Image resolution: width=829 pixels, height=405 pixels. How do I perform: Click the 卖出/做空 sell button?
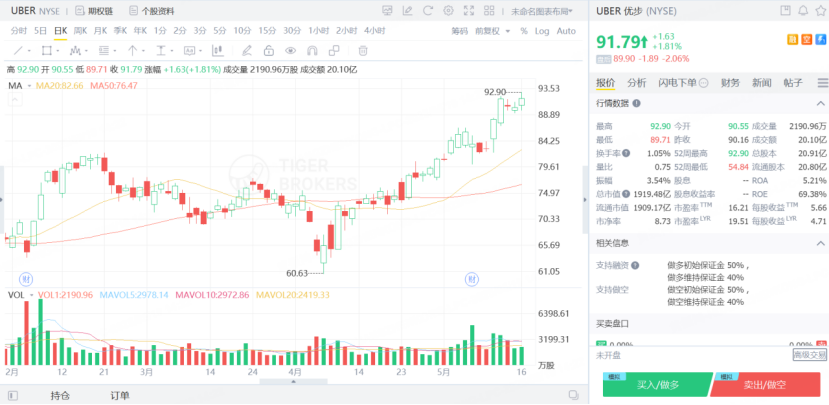click(767, 384)
